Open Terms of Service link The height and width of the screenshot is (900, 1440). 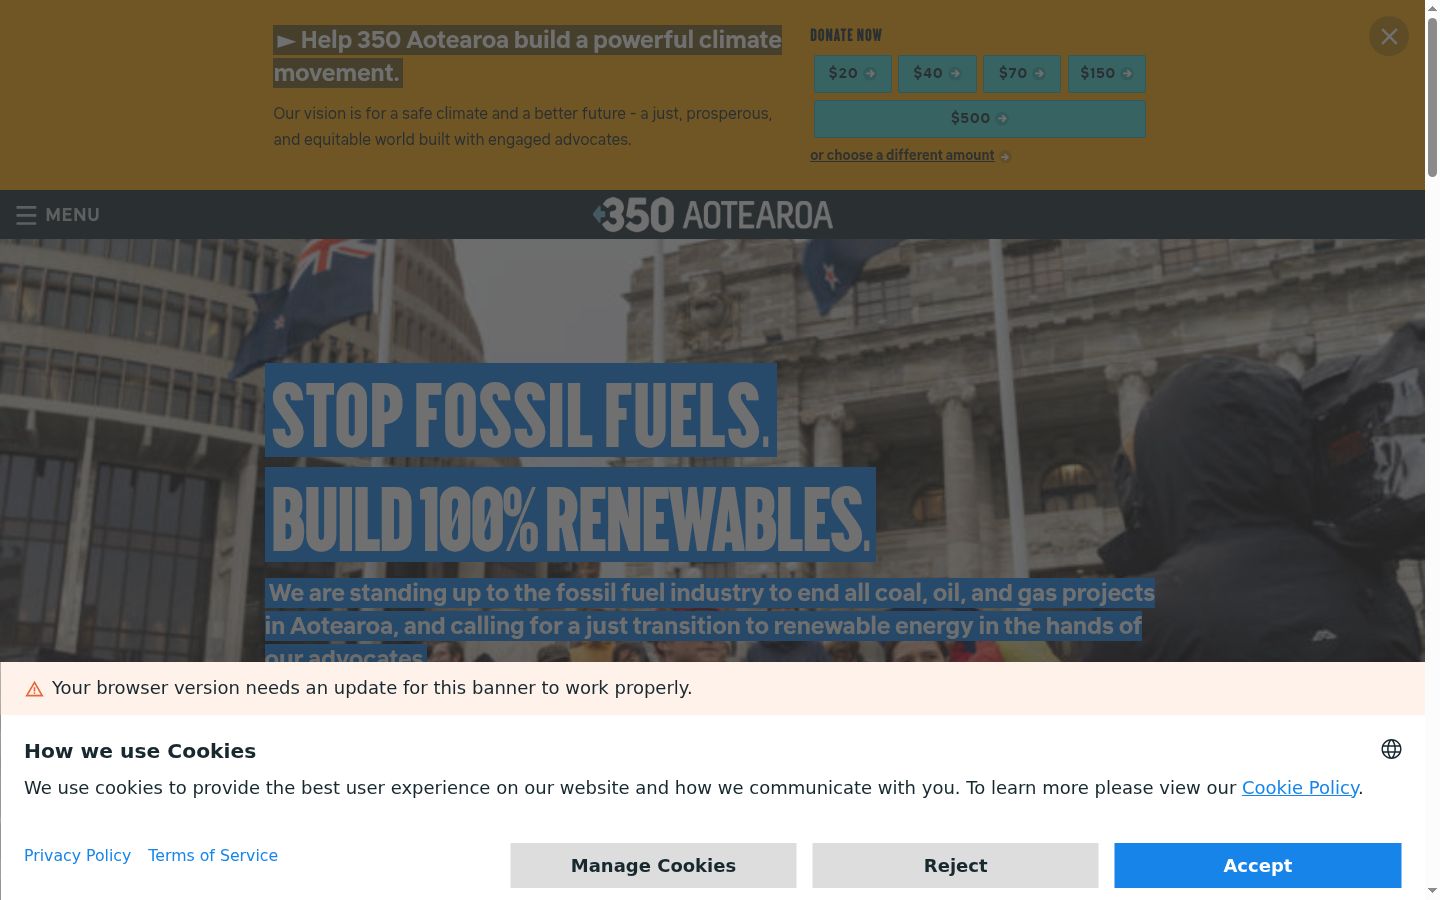(213, 856)
